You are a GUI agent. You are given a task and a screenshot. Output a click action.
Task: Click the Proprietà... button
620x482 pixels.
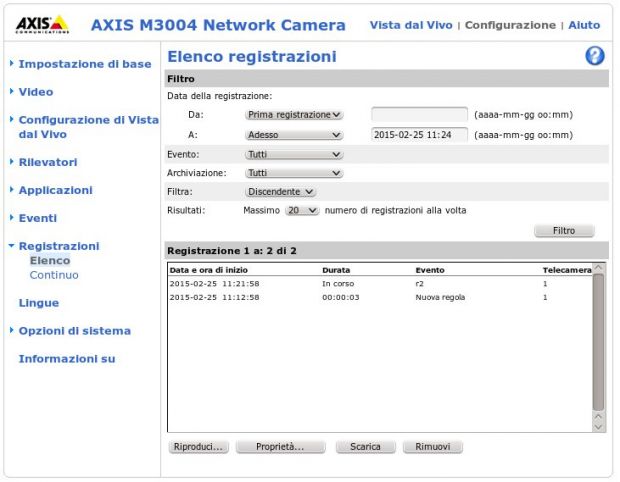point(280,447)
